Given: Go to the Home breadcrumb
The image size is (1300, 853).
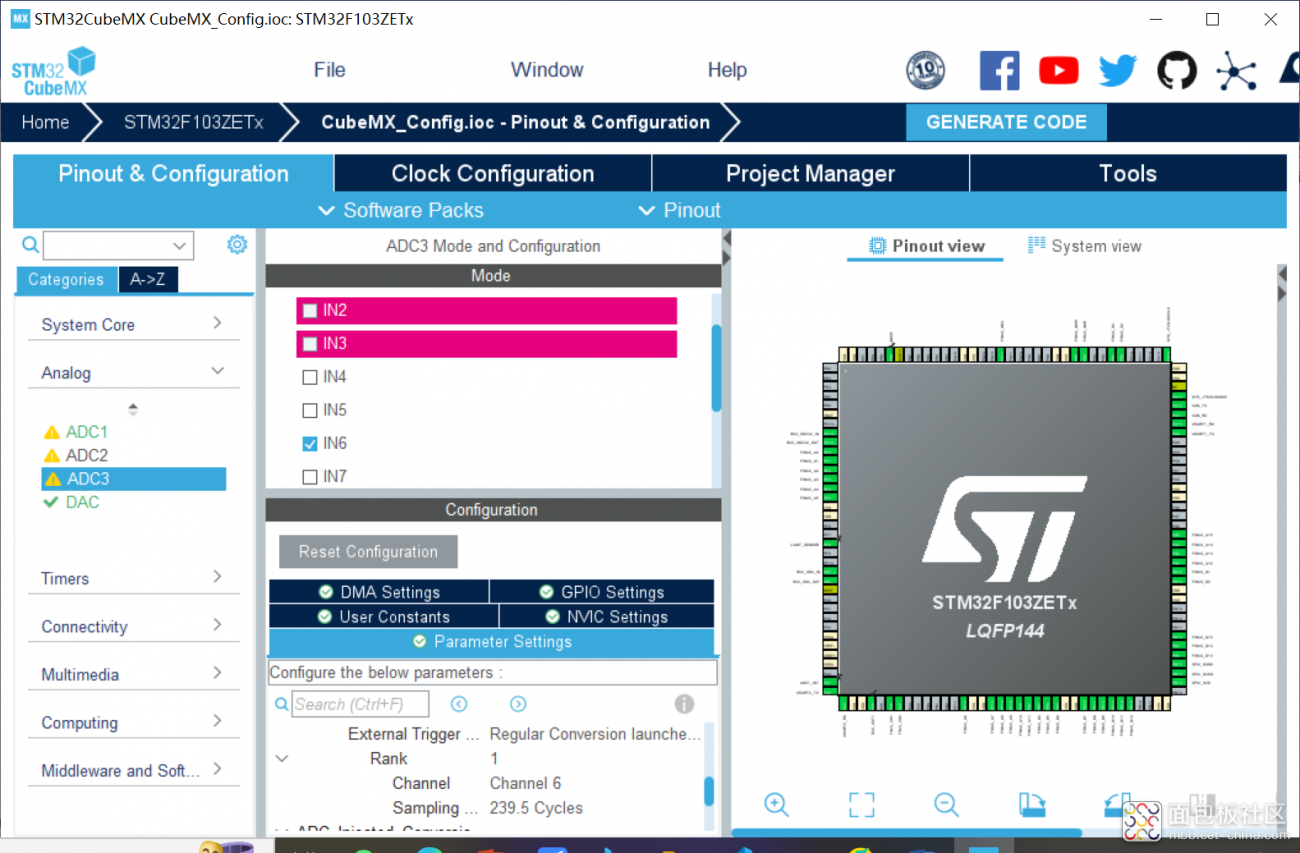Looking at the screenshot, I should pyautogui.click(x=46, y=122).
